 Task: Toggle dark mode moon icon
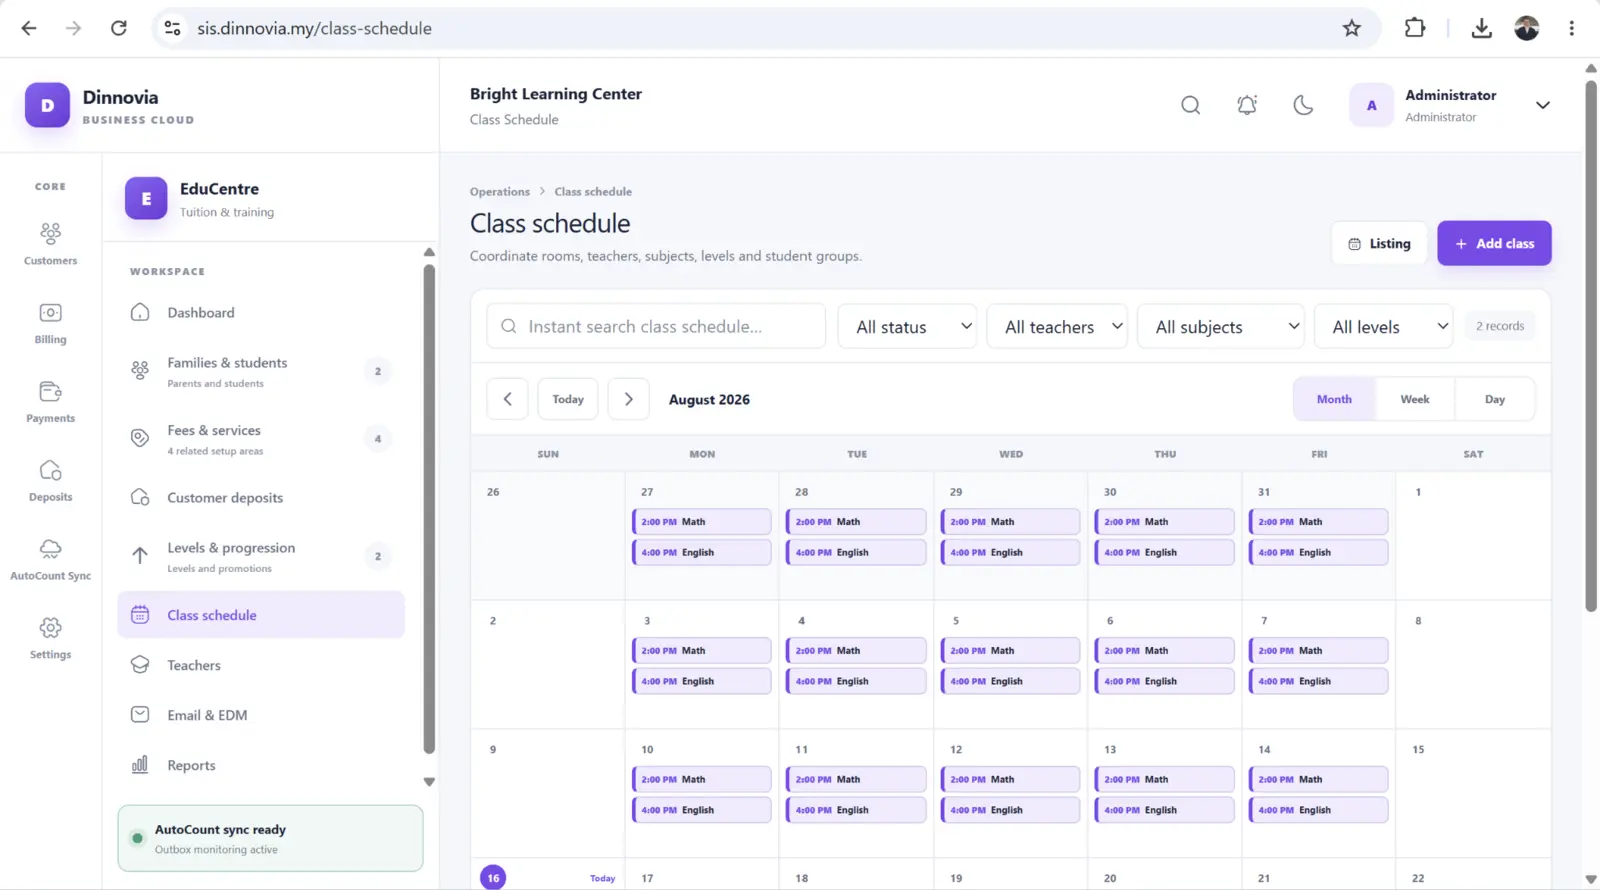coord(1303,105)
